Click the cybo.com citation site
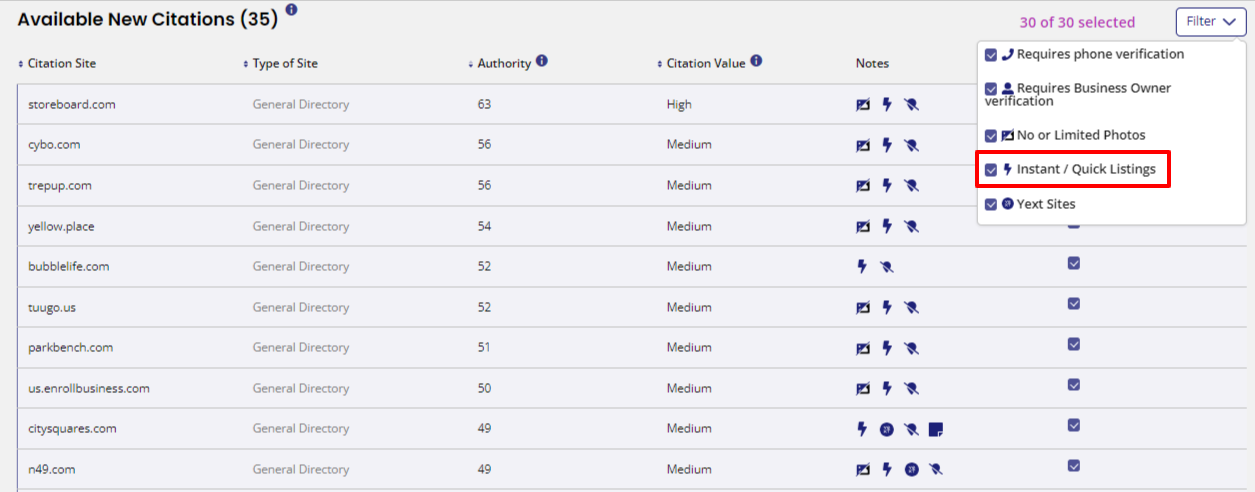This screenshot has width=1255, height=492. (54, 145)
